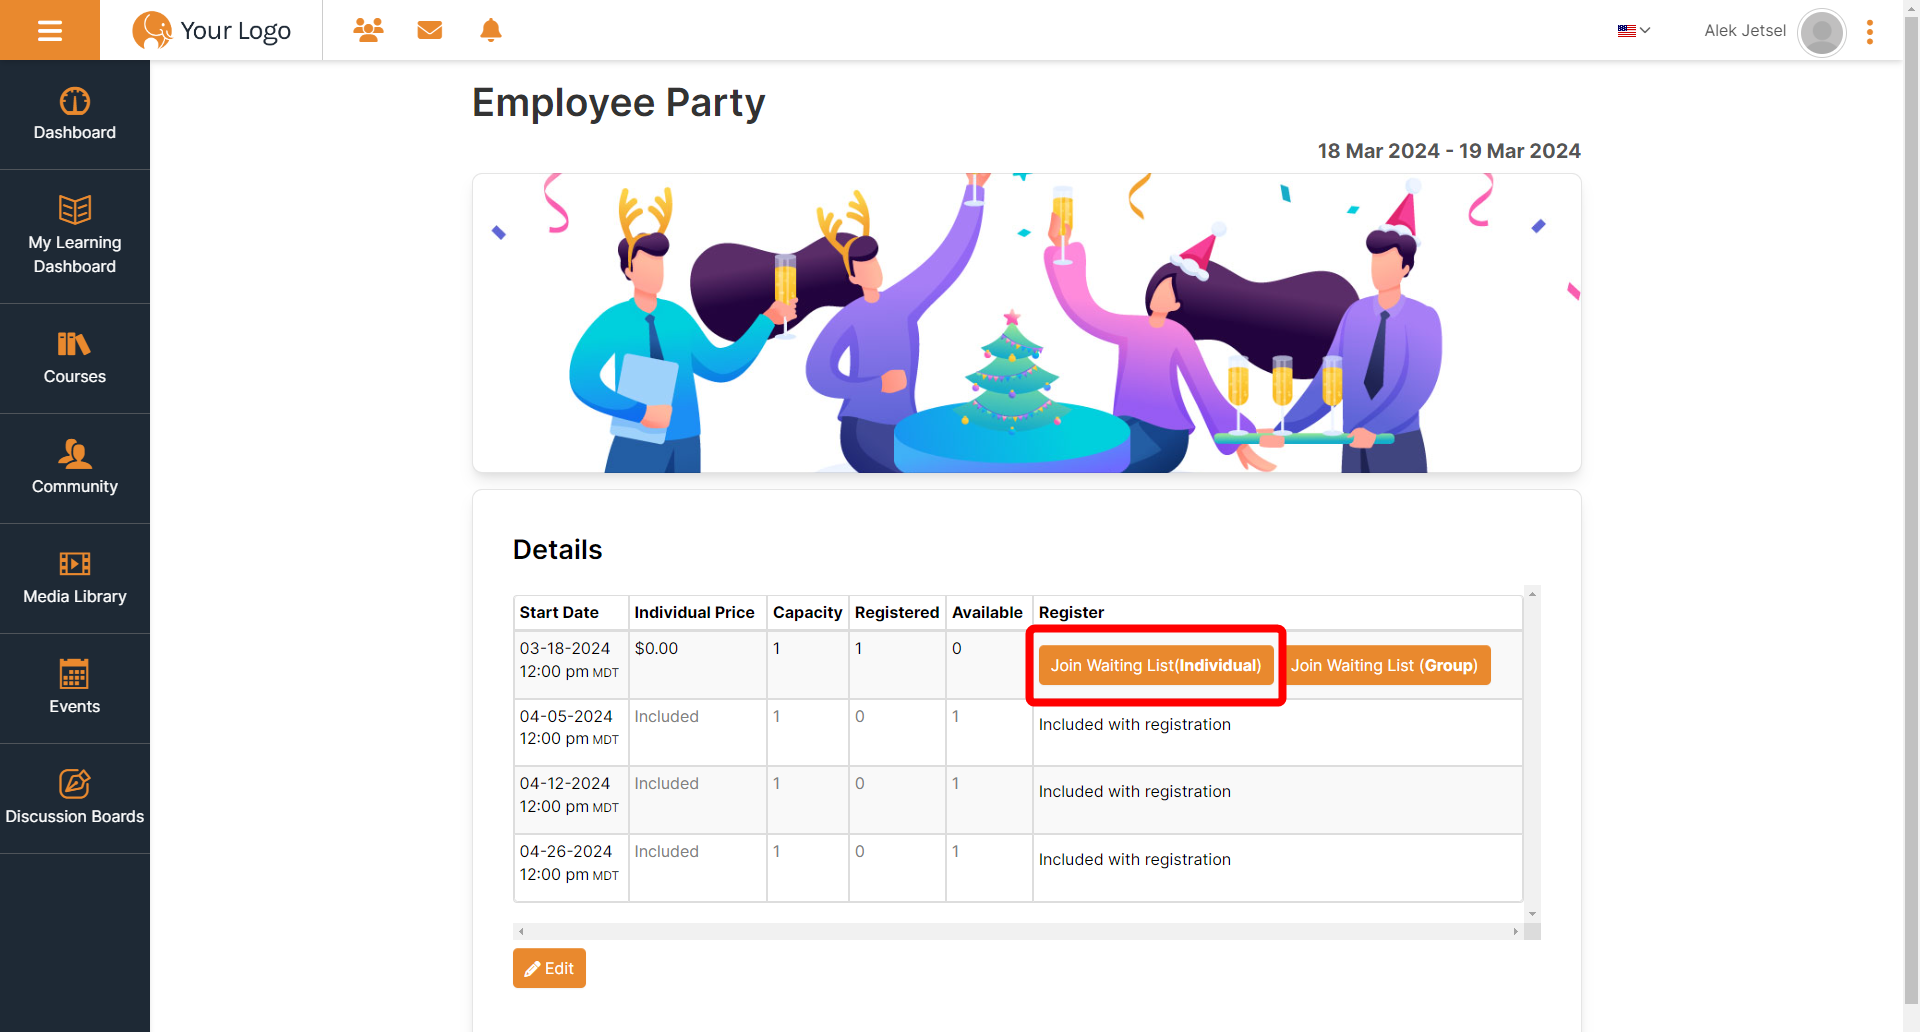The height and width of the screenshot is (1032, 1920).
Task: Expand the three-dot options menu
Action: coord(1870,31)
